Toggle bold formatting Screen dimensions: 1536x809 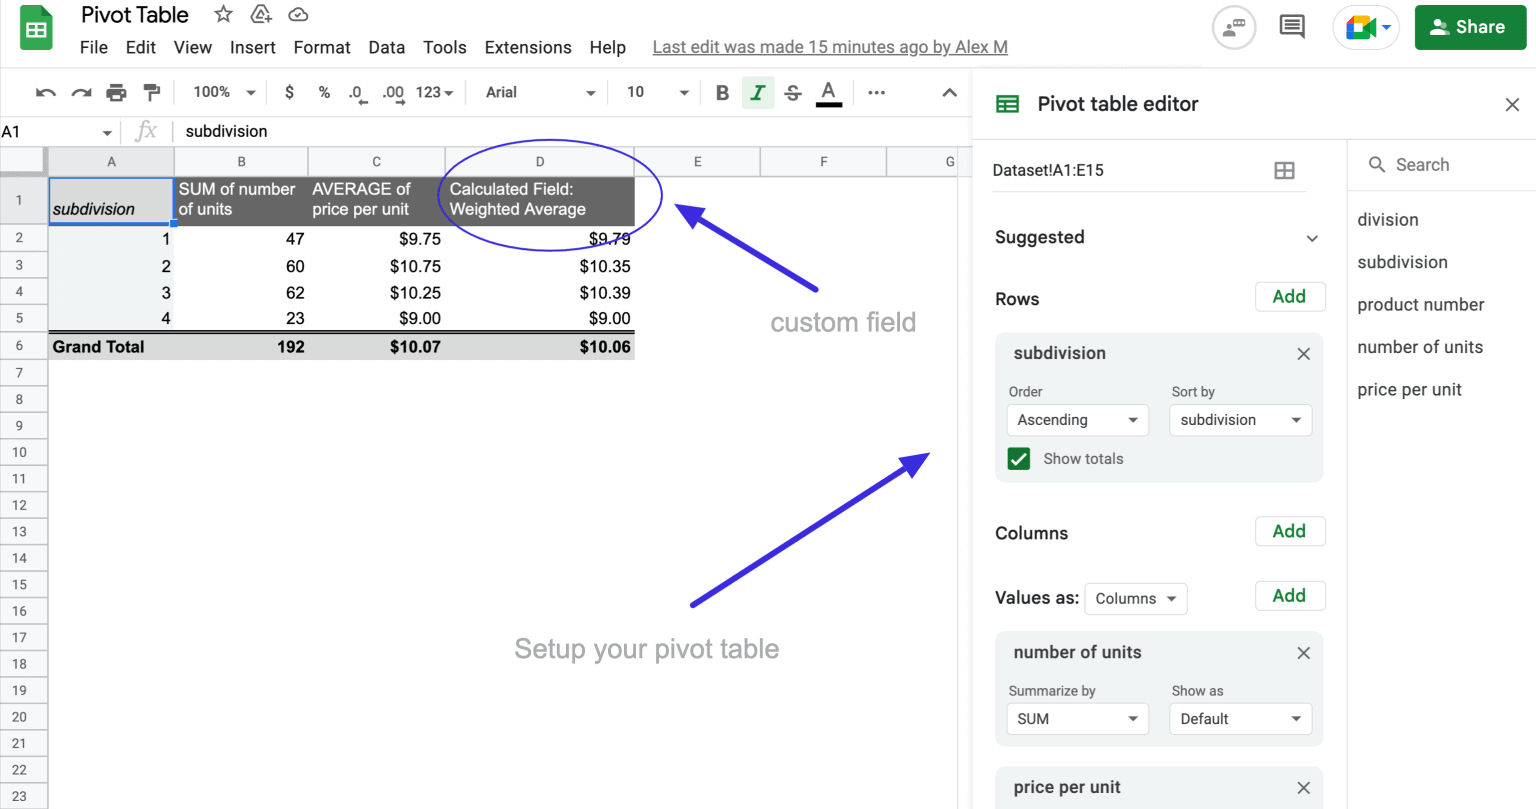pyautogui.click(x=722, y=92)
